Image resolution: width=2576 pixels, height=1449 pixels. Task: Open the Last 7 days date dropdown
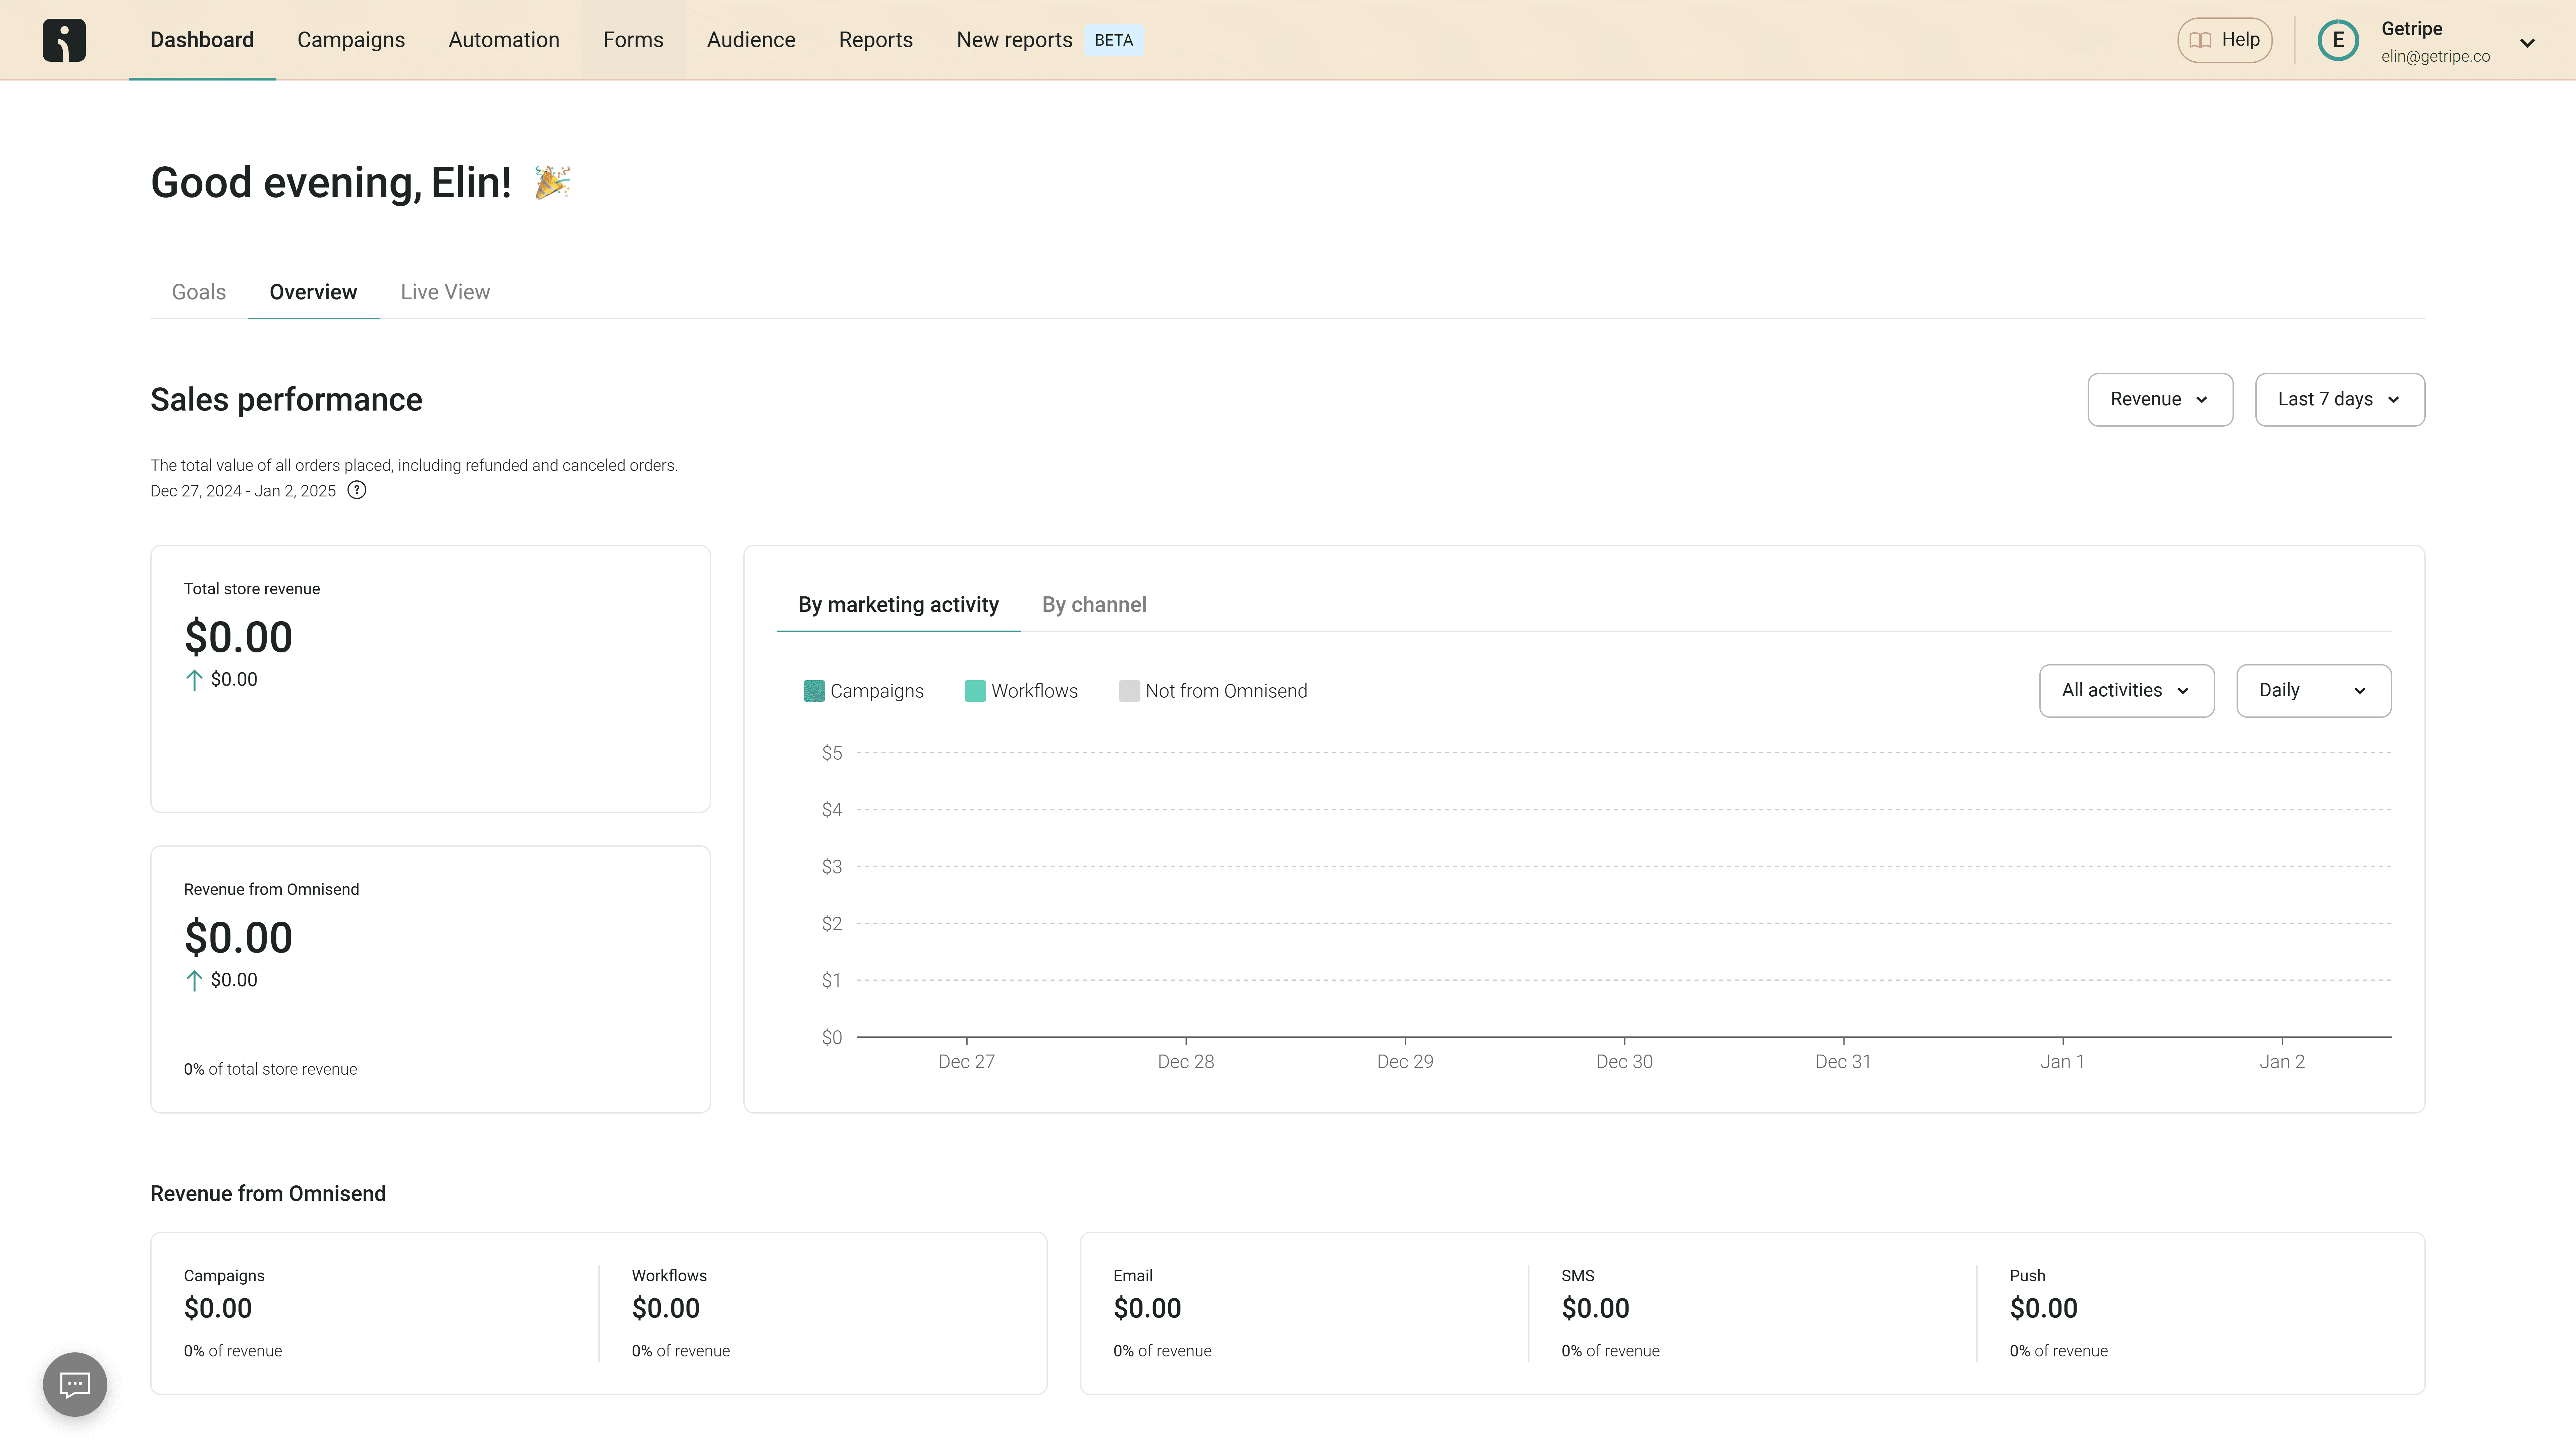tap(2340, 400)
